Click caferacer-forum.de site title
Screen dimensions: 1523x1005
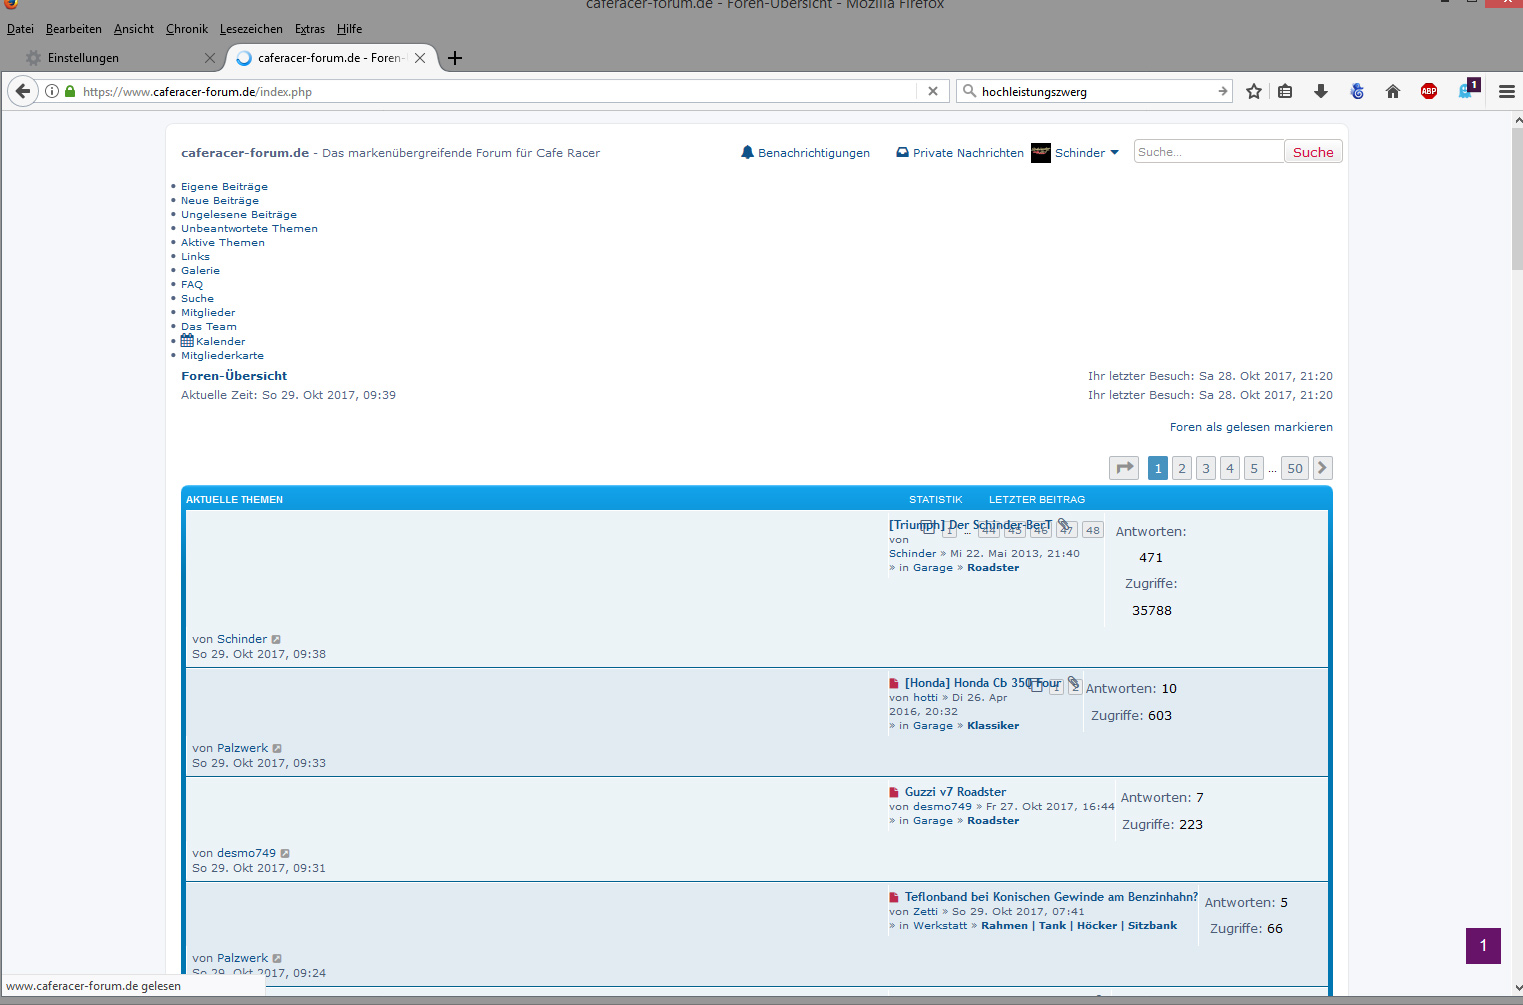(x=245, y=153)
